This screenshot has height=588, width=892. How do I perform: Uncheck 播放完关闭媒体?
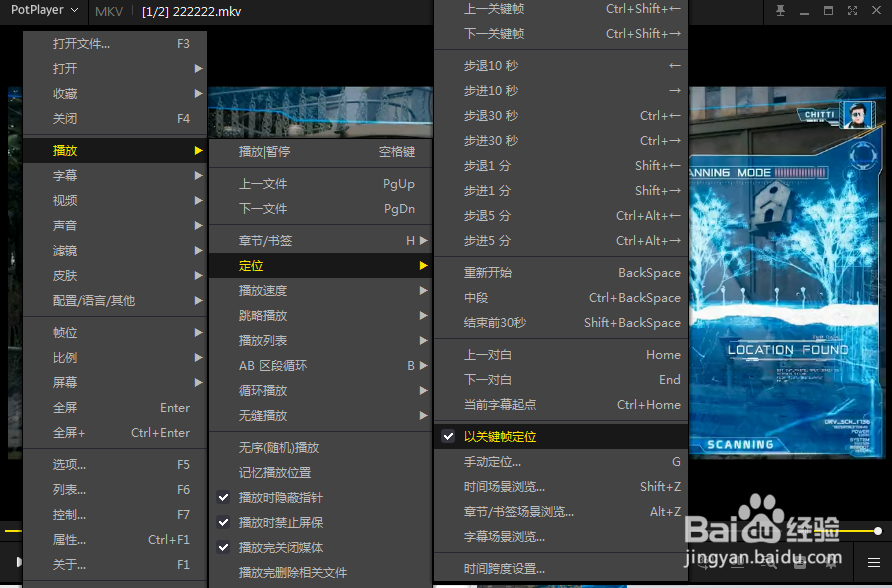pos(321,548)
